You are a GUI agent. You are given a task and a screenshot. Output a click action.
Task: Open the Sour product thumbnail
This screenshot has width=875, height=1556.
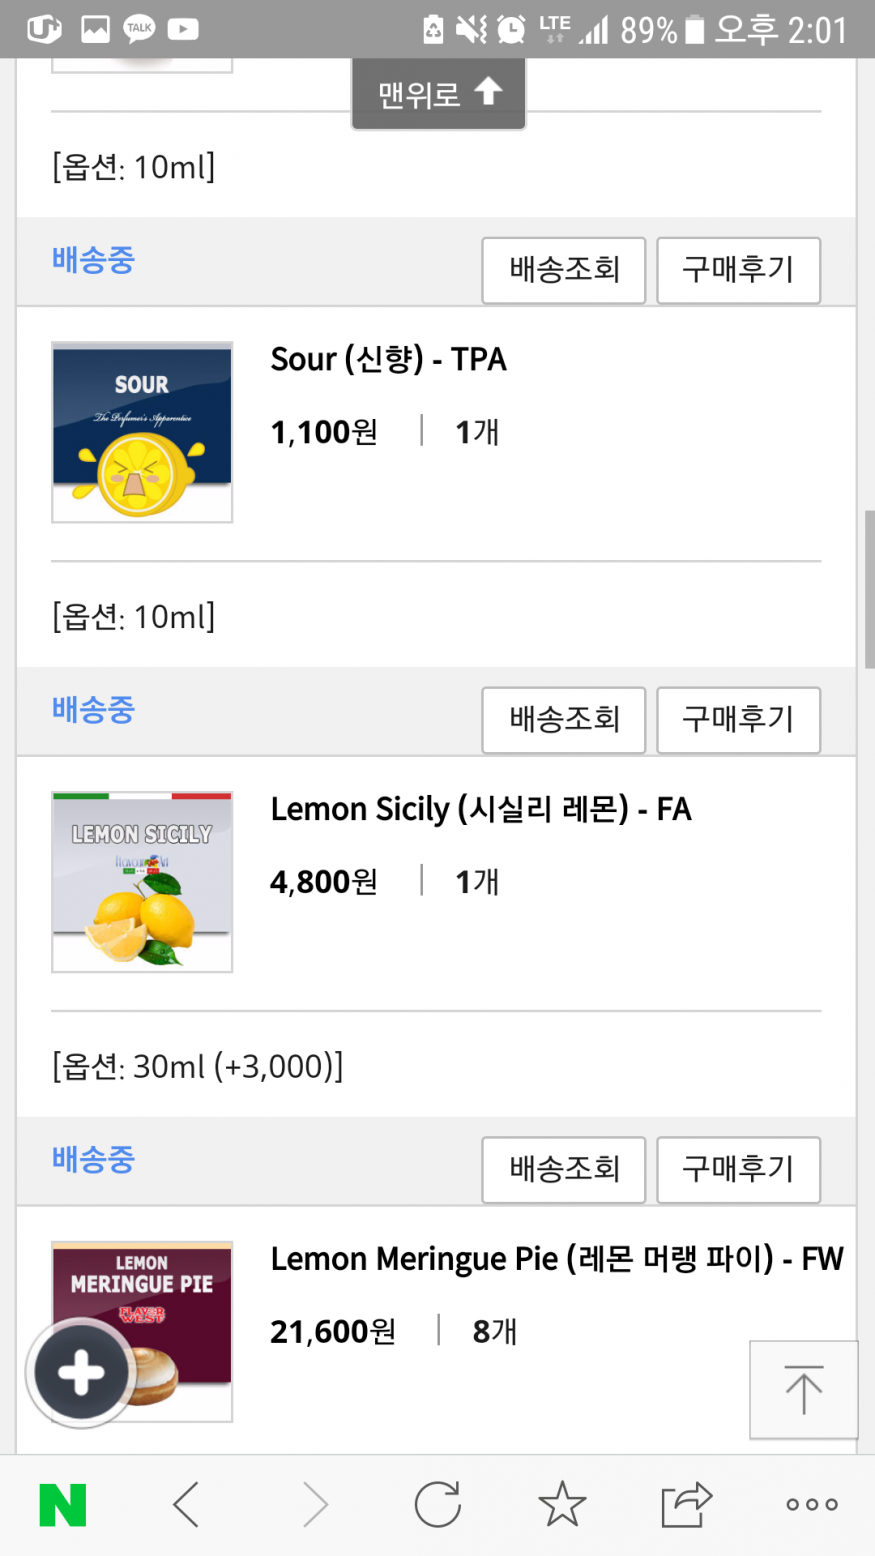142,432
